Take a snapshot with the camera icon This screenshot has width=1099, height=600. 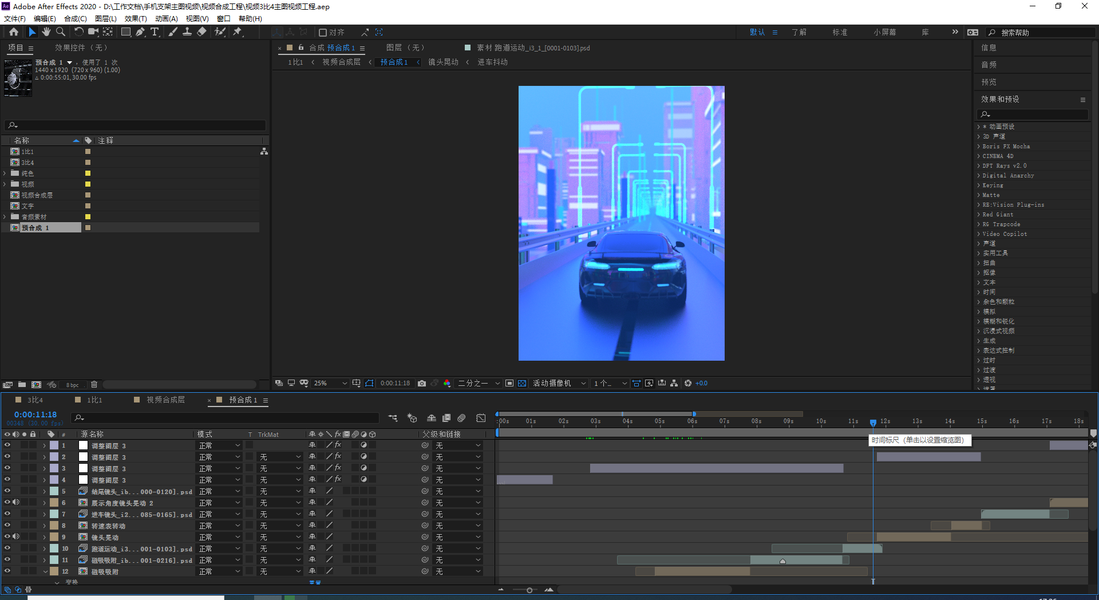coord(421,383)
